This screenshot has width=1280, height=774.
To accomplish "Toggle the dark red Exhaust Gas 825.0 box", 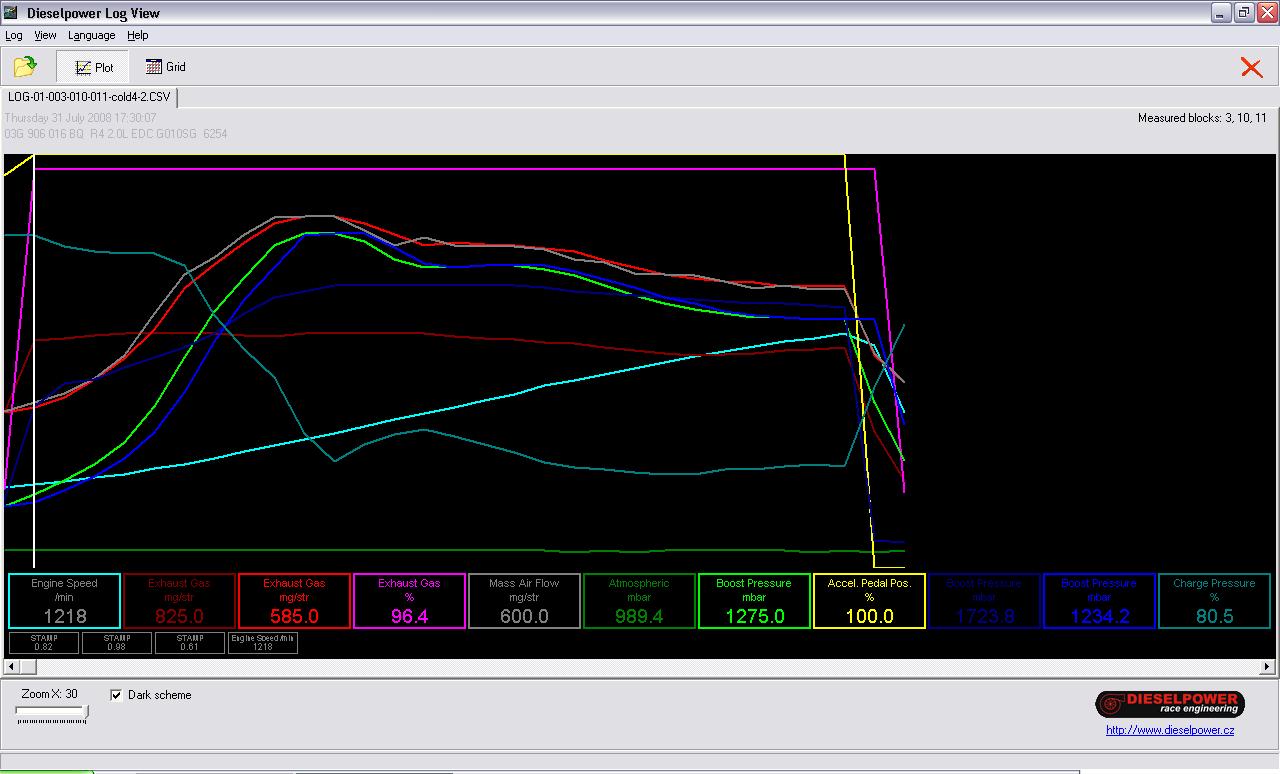I will click(x=179, y=600).
